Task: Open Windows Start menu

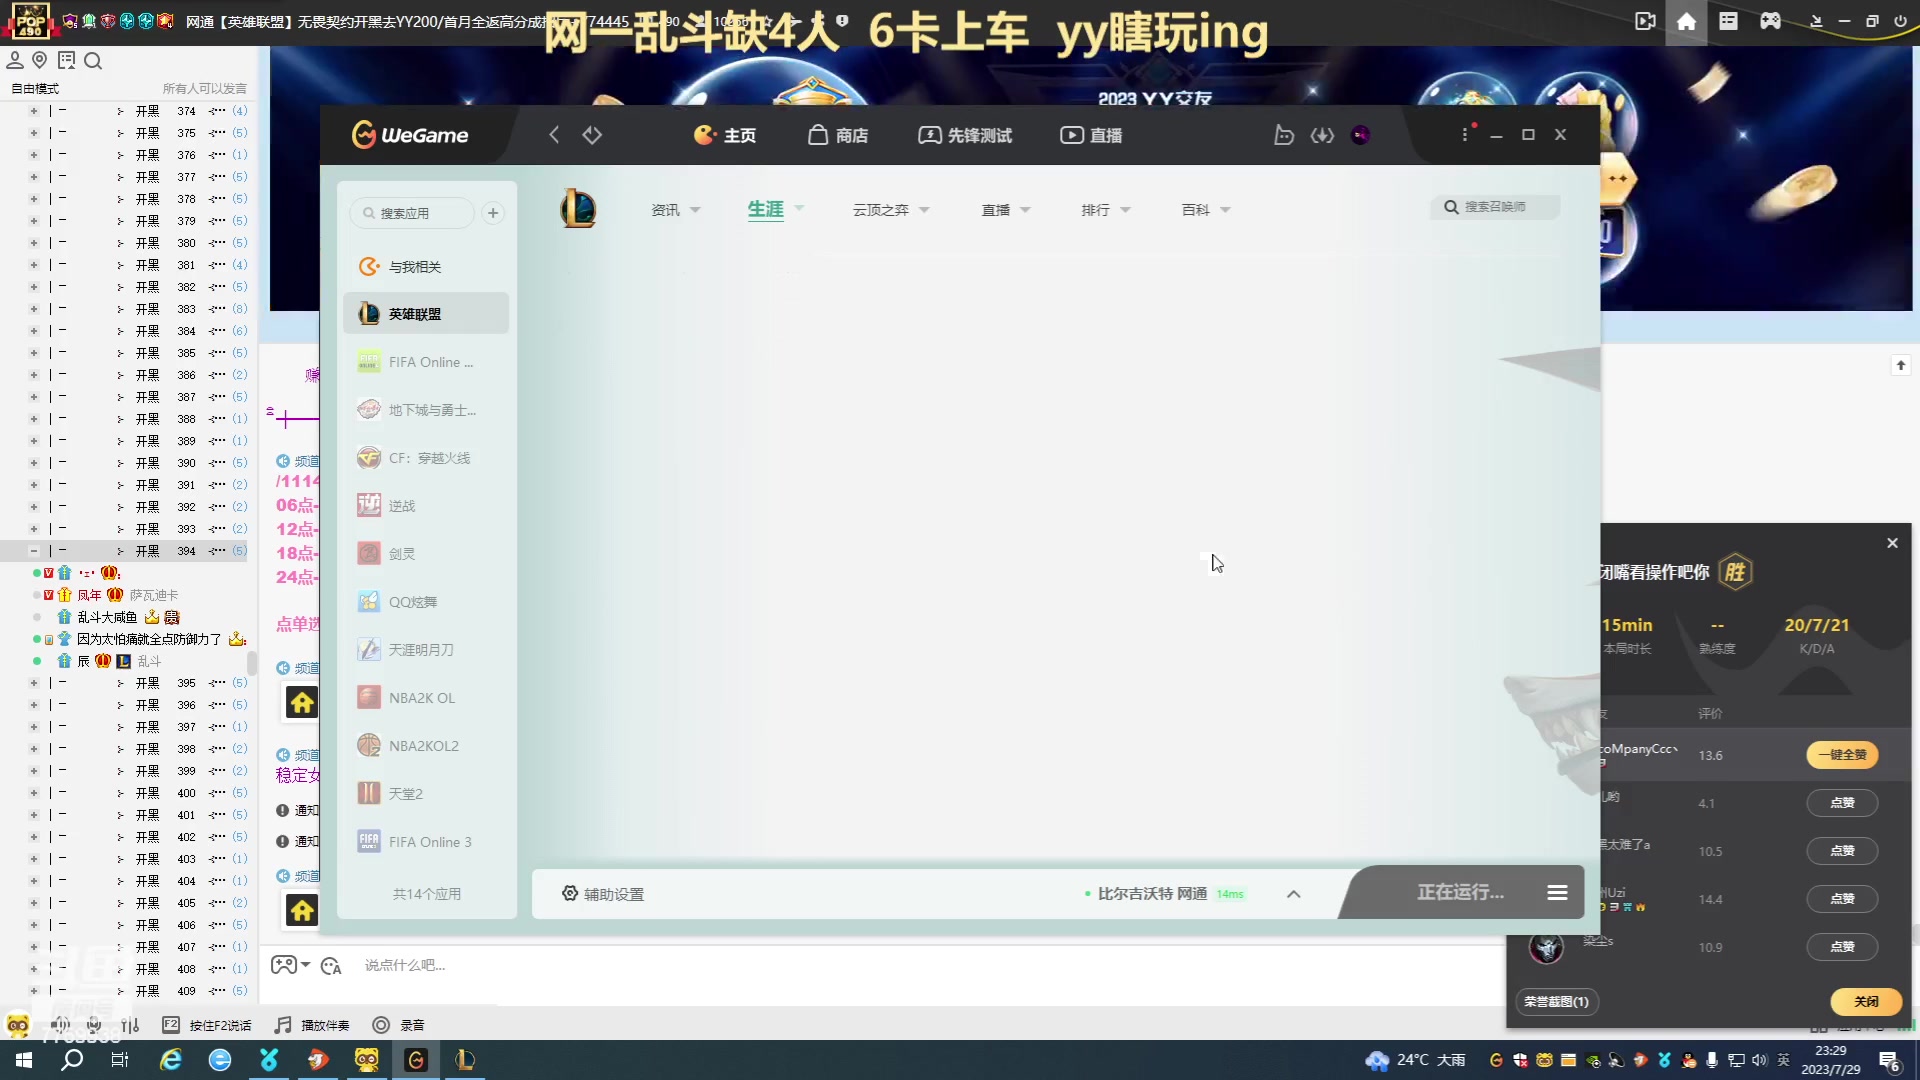Action: pos(24,1060)
